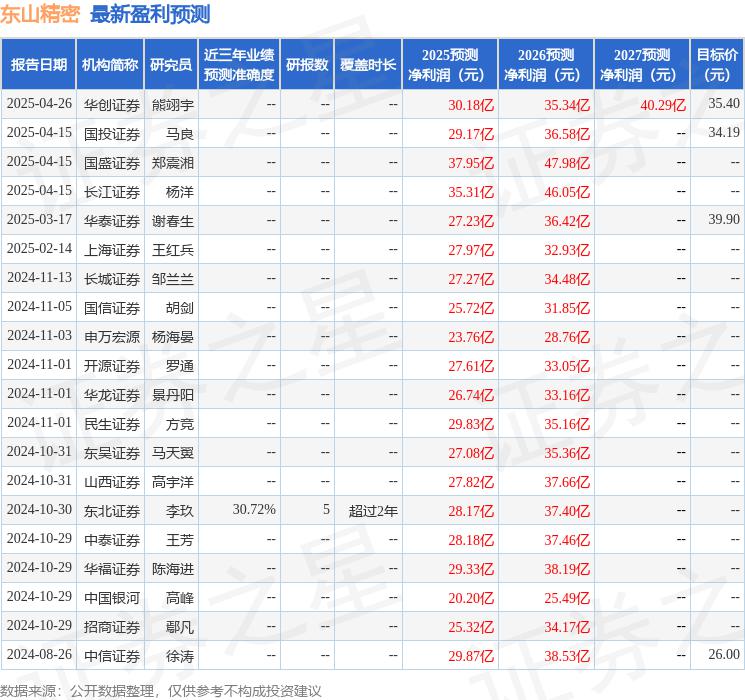Click the 上海证券 institution cell

tap(112, 250)
